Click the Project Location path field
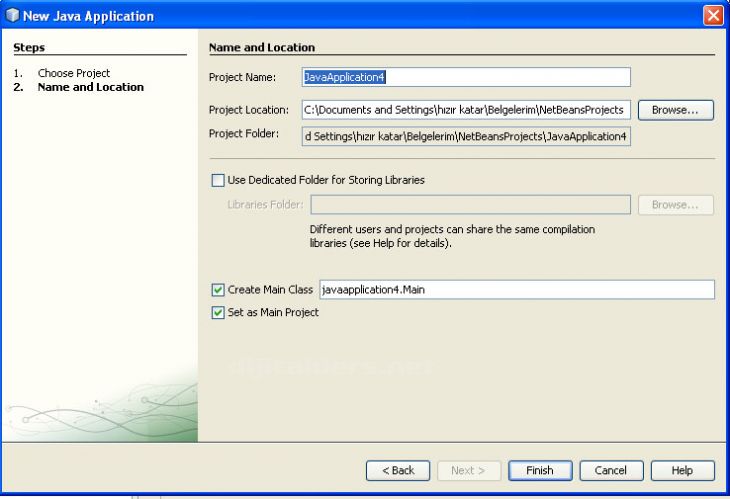 pyautogui.click(x=466, y=110)
